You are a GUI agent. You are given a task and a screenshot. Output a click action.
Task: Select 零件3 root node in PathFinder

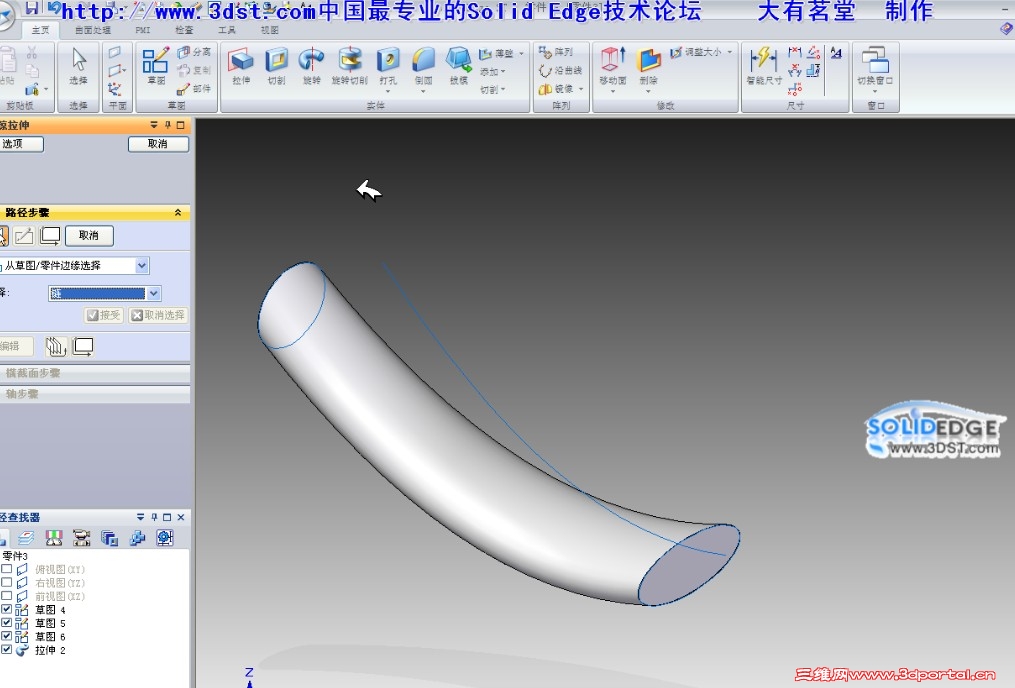pyautogui.click(x=15, y=556)
